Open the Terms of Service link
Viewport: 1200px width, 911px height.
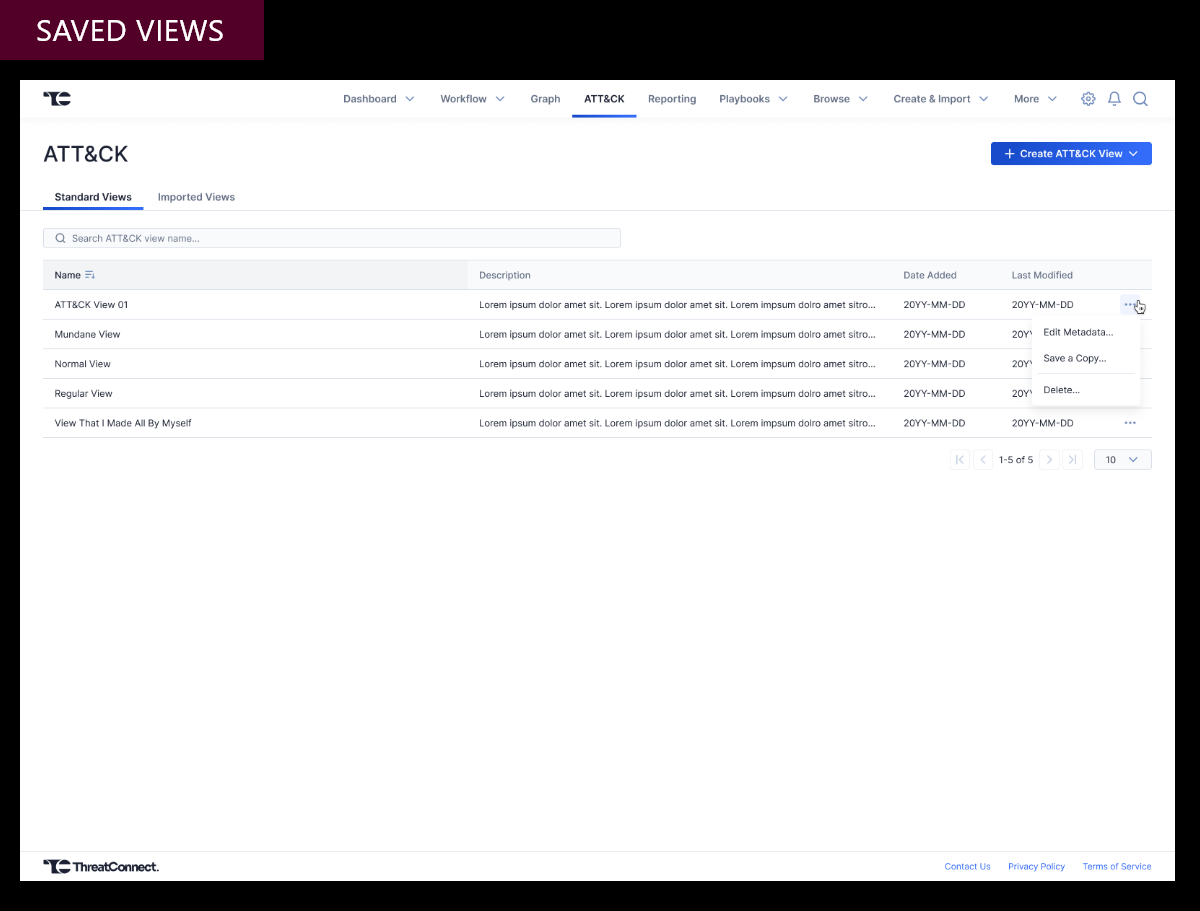point(1117,867)
